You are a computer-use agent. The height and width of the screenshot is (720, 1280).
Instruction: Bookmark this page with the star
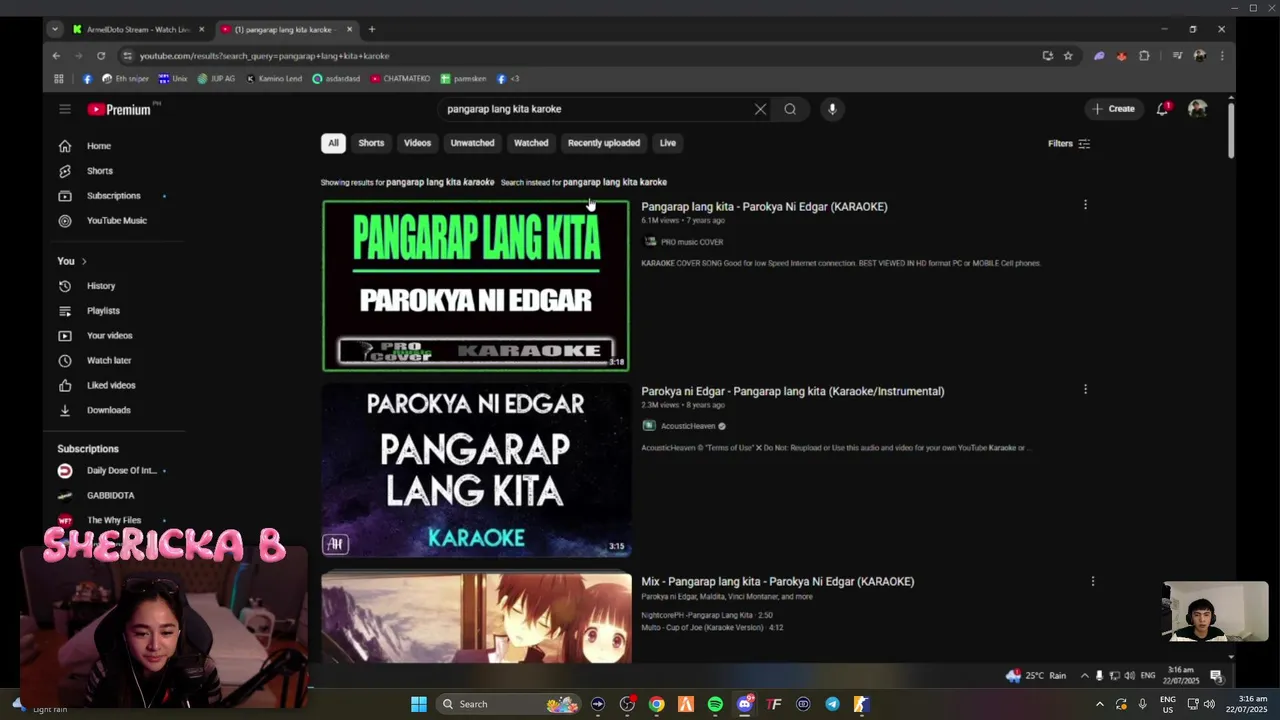[1068, 56]
